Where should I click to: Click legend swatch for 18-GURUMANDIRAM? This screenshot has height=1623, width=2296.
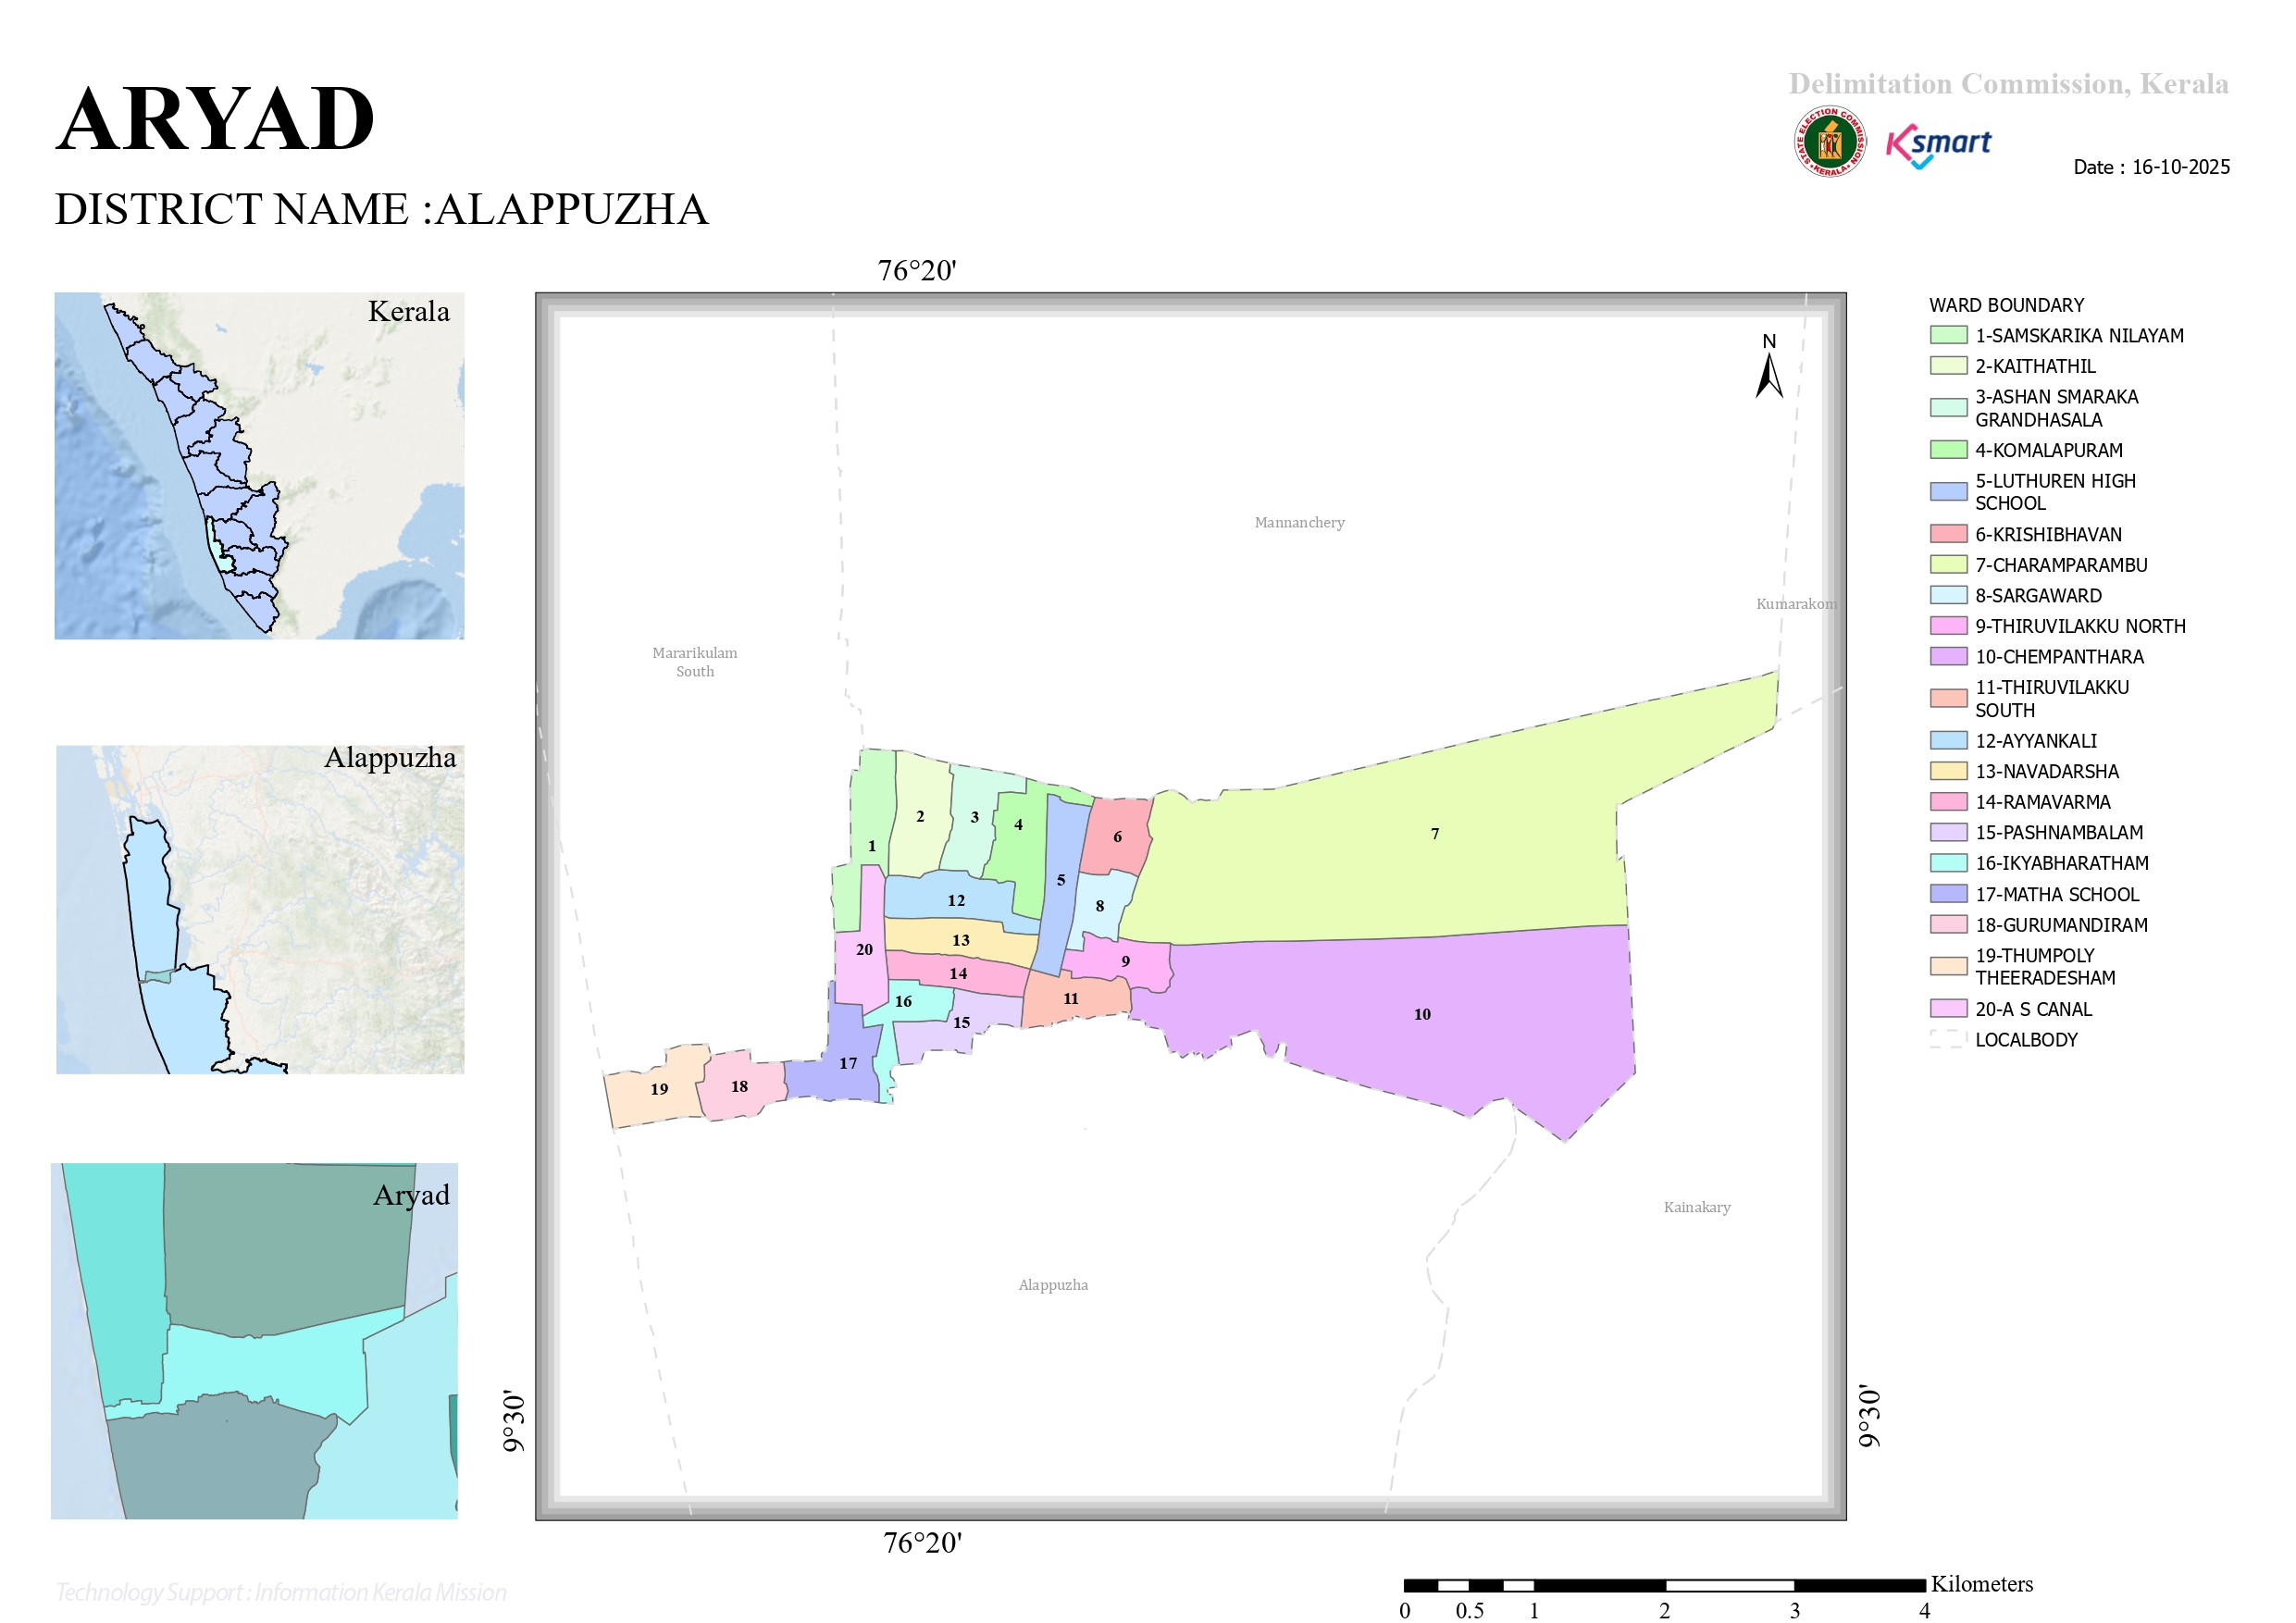point(1948,925)
